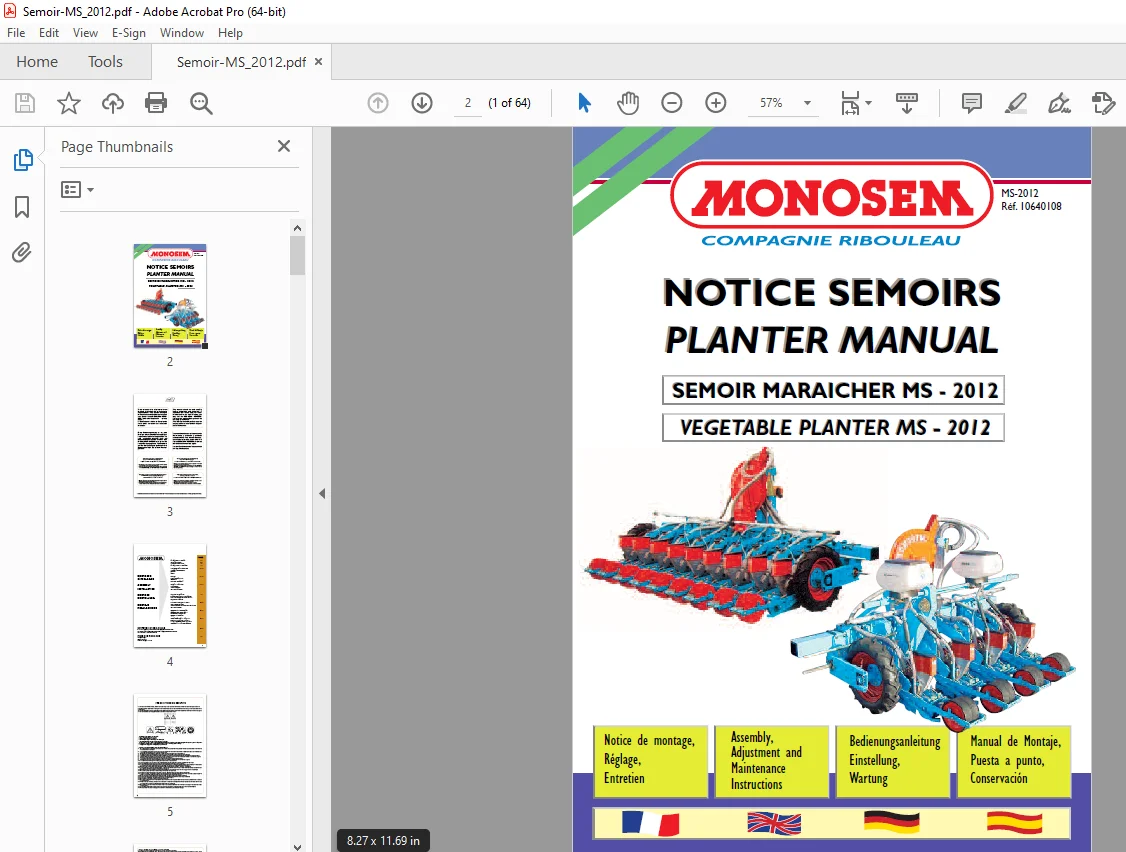This screenshot has width=1126, height=852.
Task: Click the Réf. 10640108 reference text
Action: click(1031, 206)
